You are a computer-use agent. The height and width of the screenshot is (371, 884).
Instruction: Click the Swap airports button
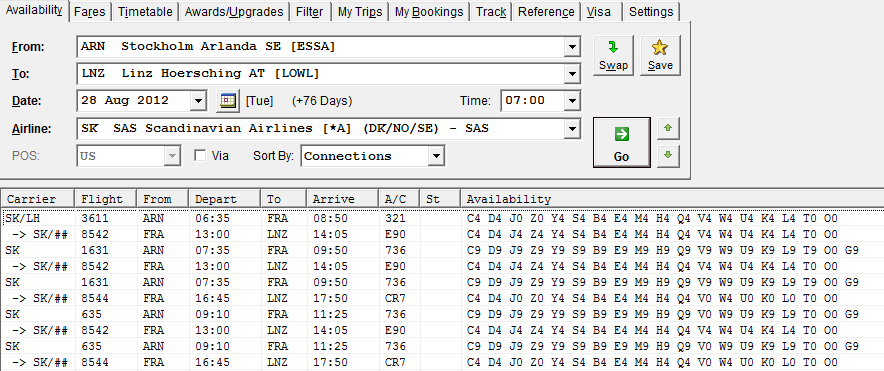[613, 55]
